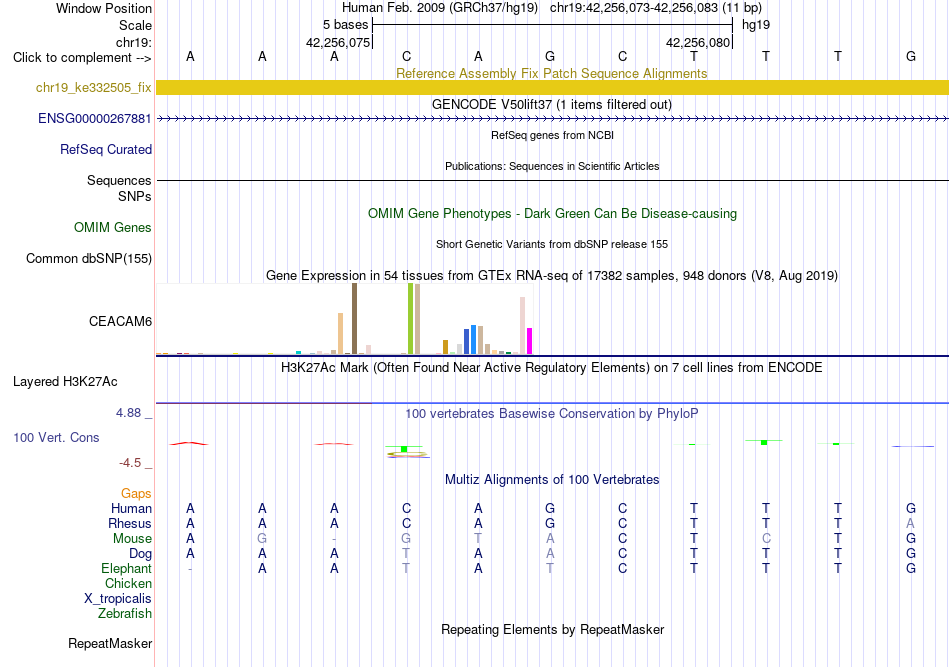Select the Dog alignment row label
Image resolution: width=950 pixels, height=667 pixels.
[x=141, y=554]
